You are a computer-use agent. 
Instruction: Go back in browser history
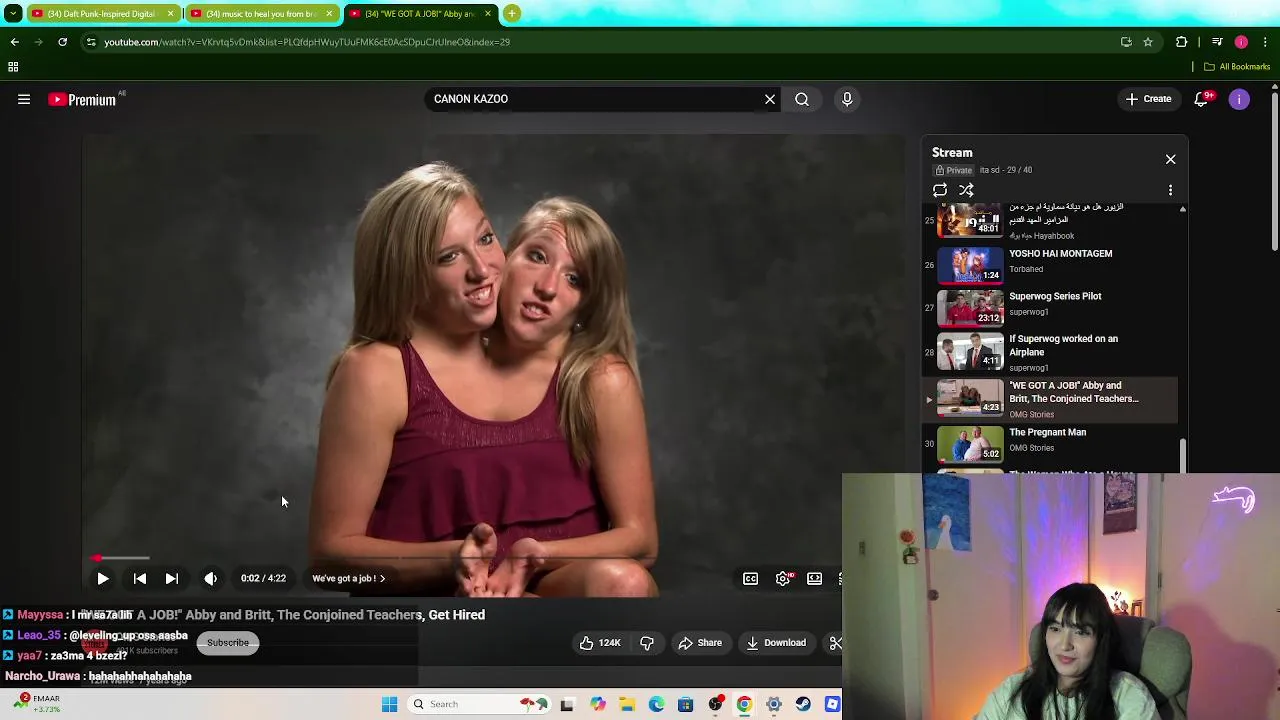(x=15, y=42)
